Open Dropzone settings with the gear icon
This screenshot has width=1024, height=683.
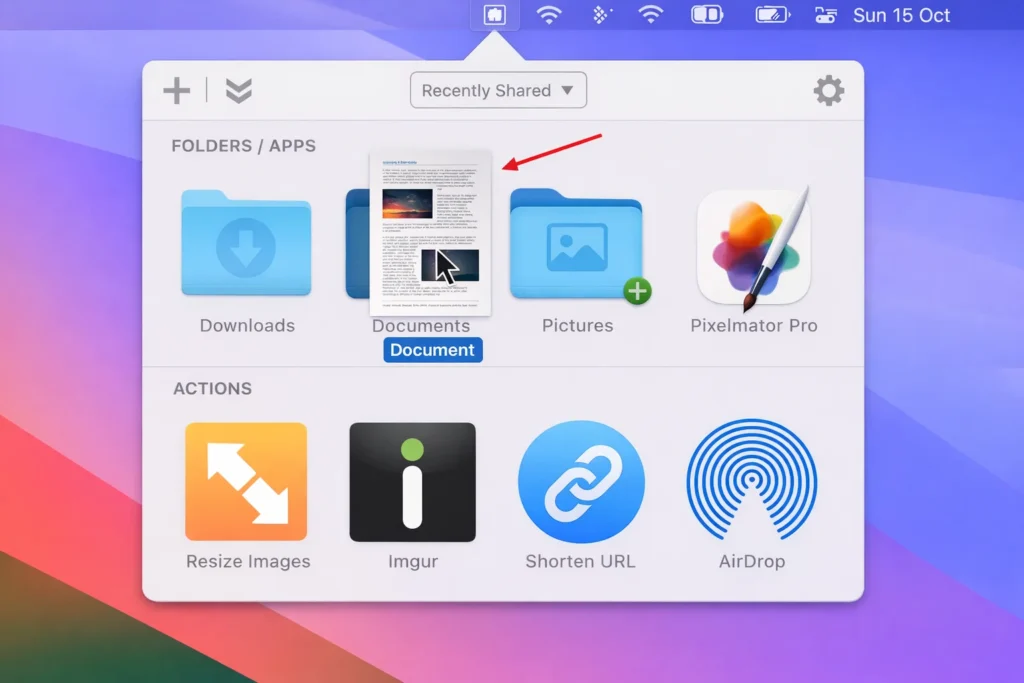(828, 91)
